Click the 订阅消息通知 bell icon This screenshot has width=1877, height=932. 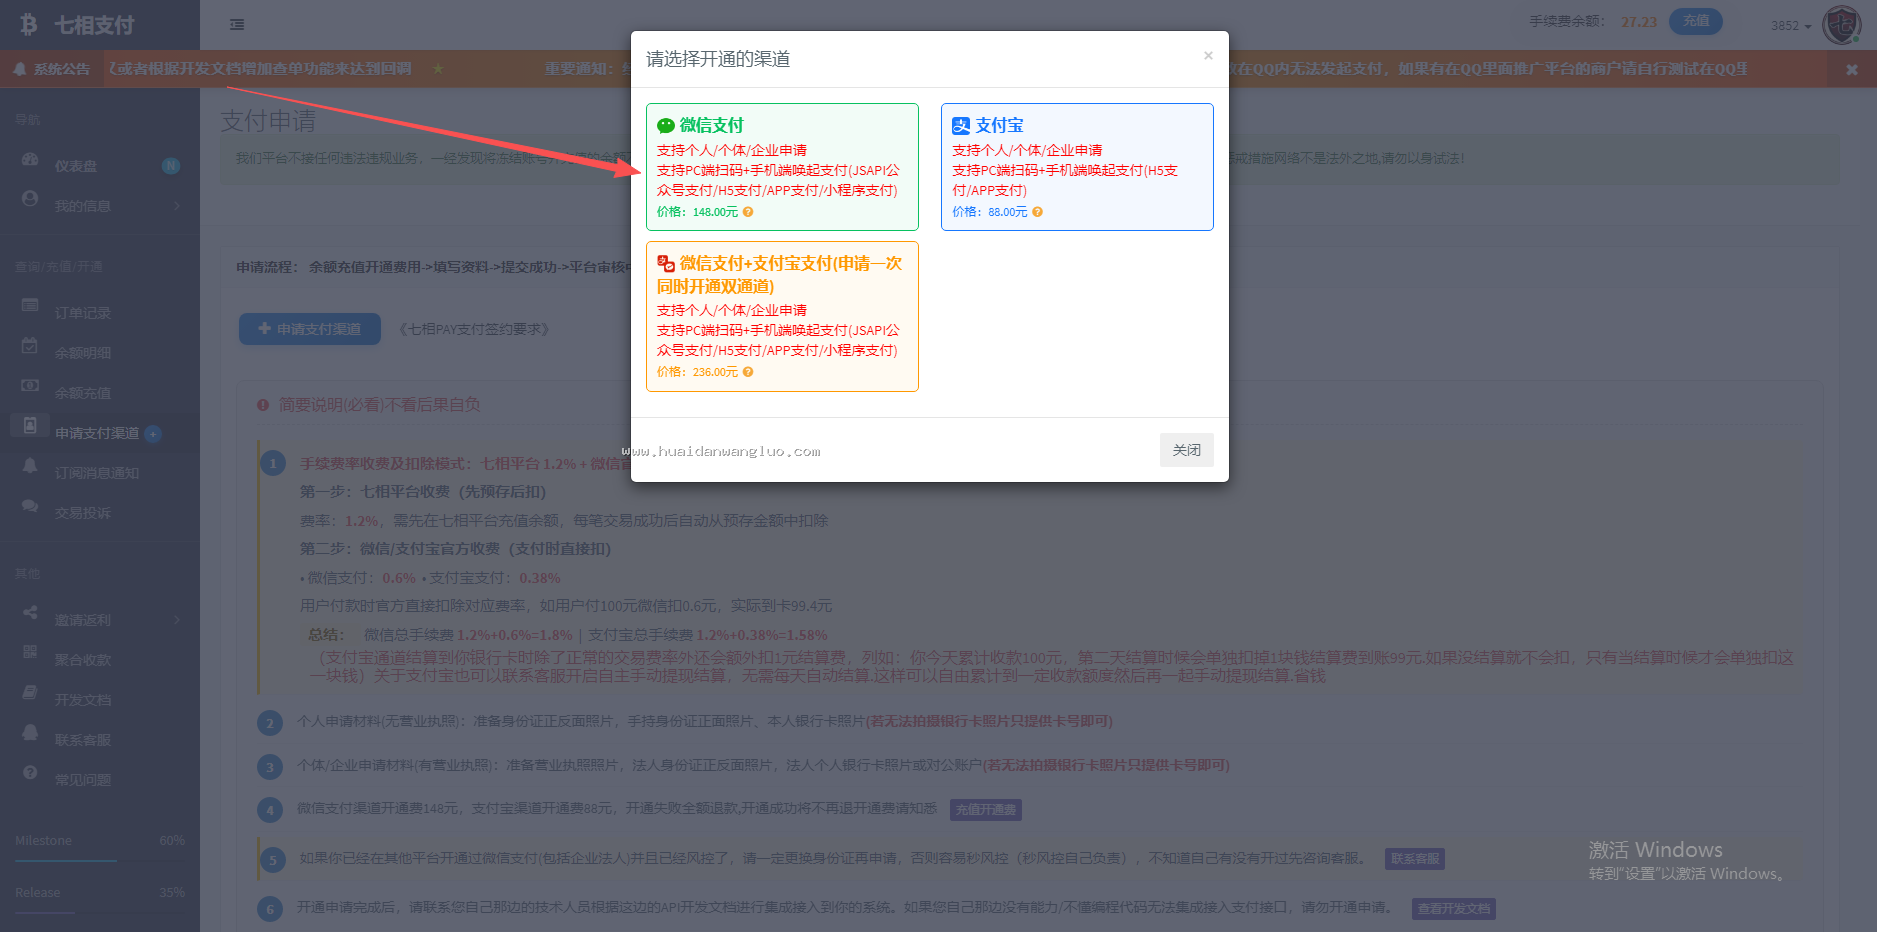click(x=30, y=466)
